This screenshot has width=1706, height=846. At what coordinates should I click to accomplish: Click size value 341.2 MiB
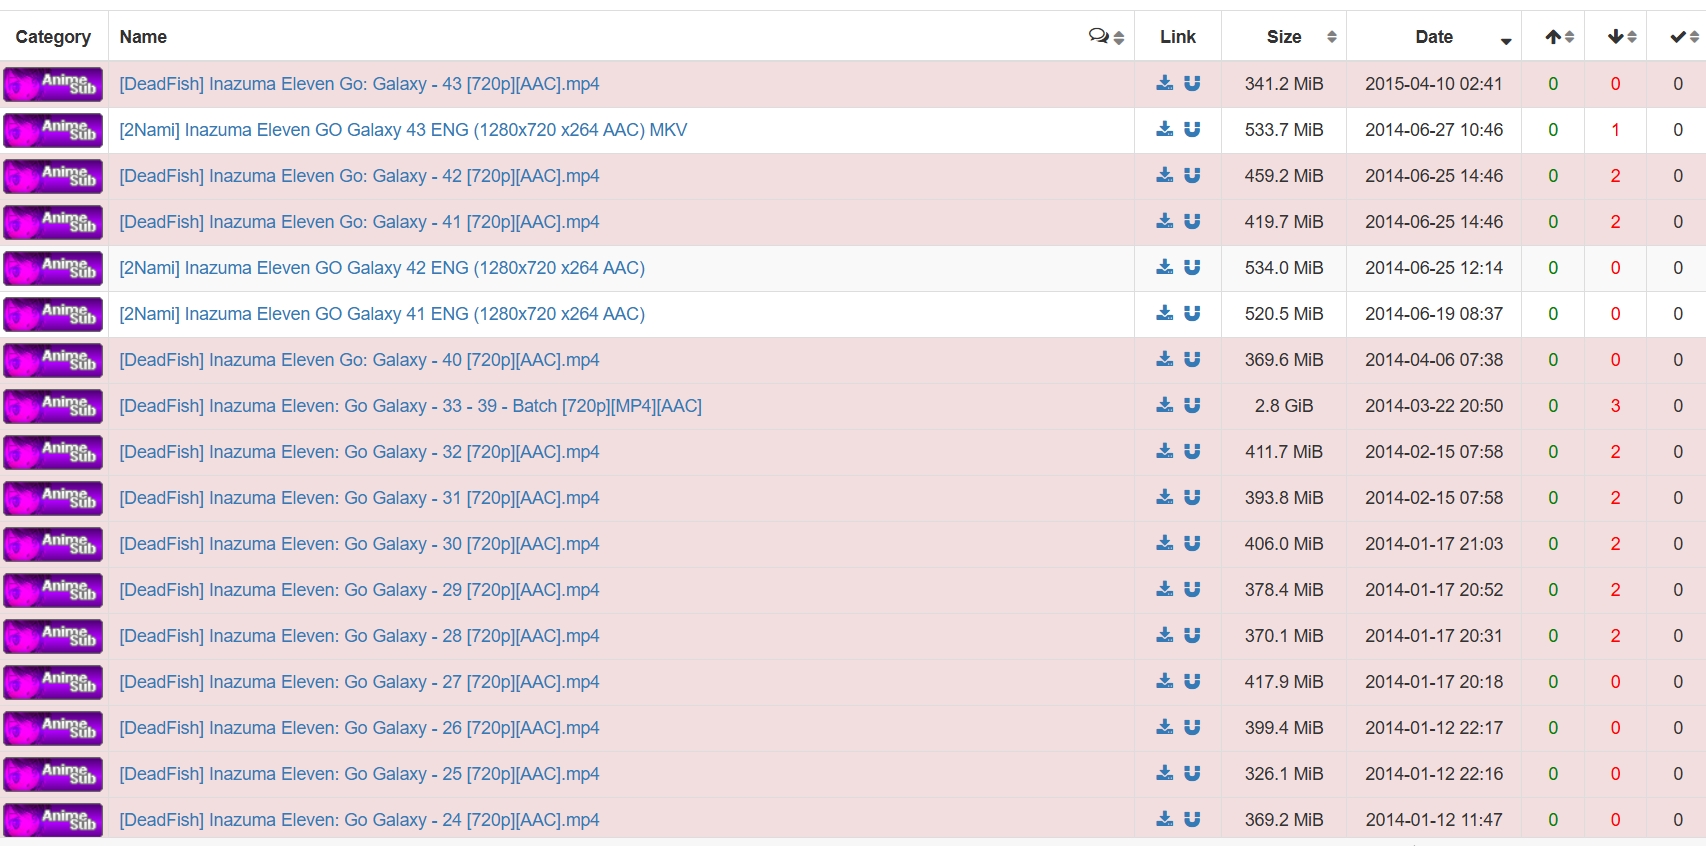coord(1284,84)
